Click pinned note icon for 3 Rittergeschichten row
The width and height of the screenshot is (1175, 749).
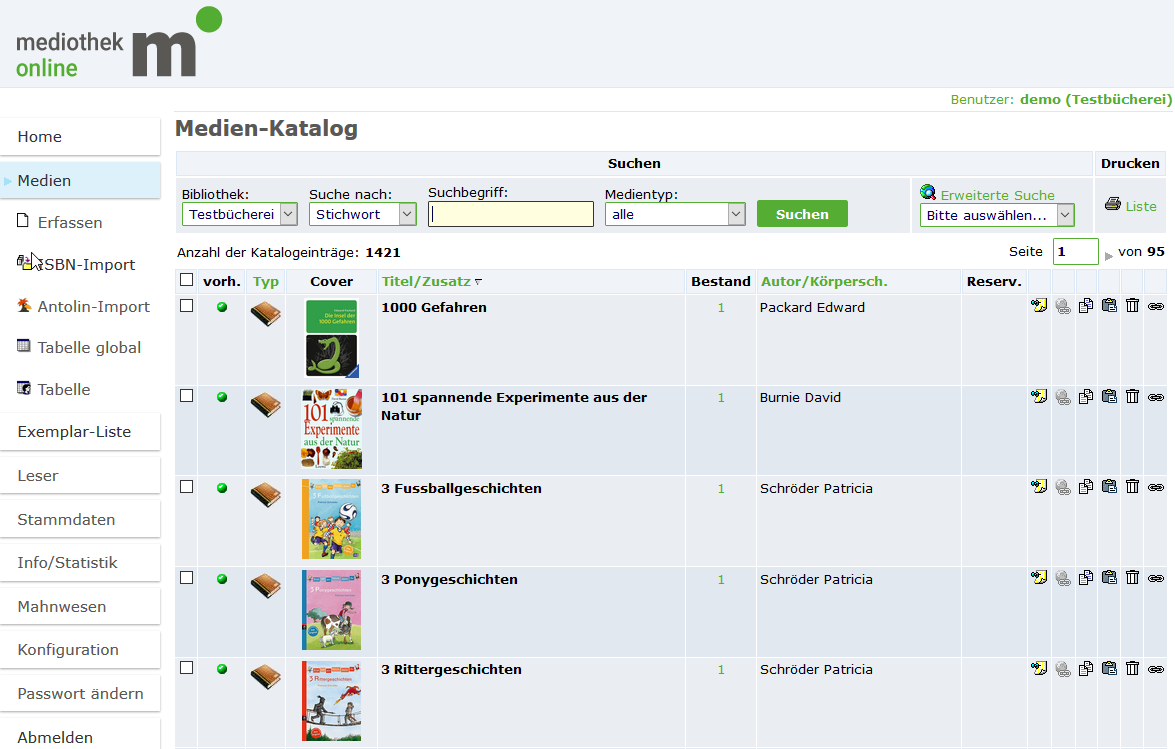(x=1039, y=668)
